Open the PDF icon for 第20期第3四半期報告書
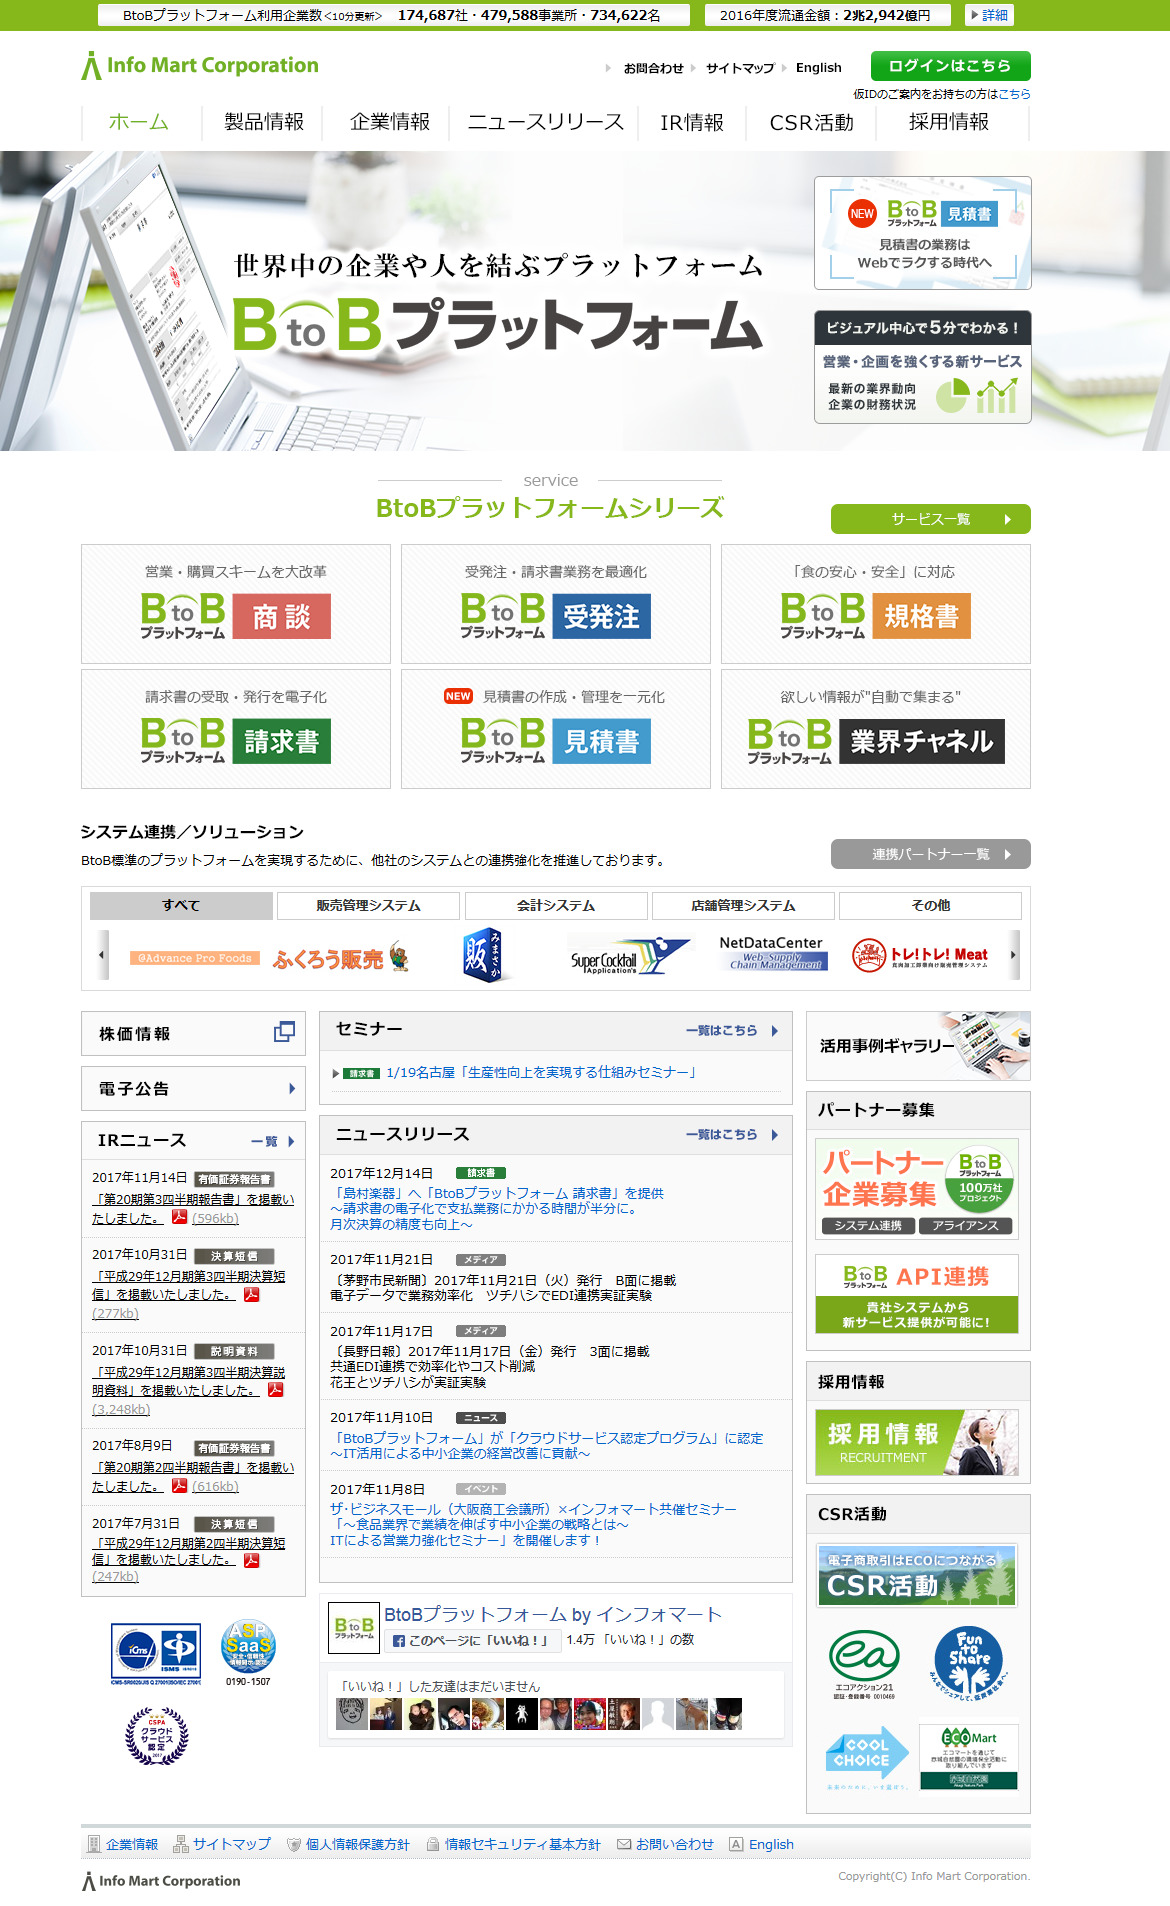 click(x=179, y=1217)
